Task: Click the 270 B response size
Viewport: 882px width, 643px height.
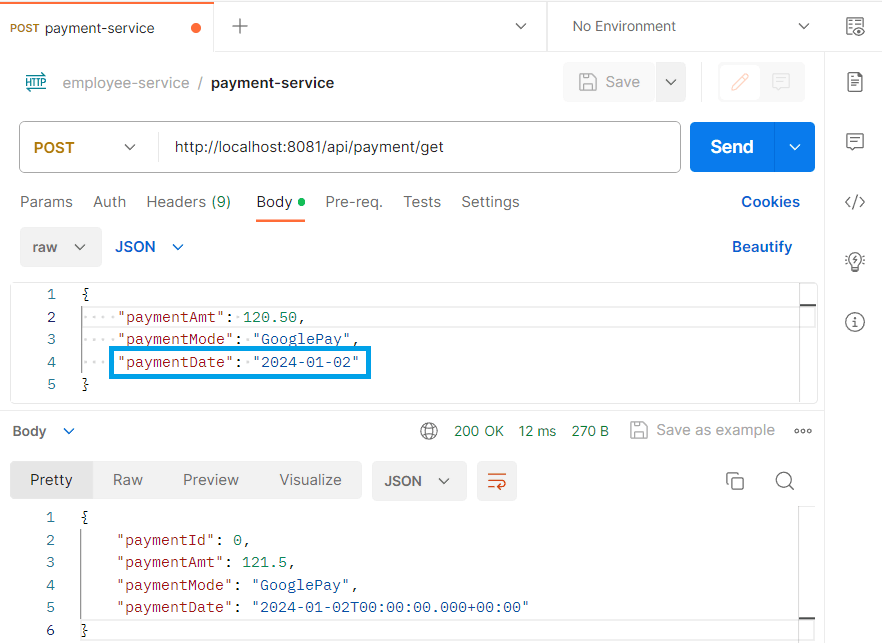Action: click(x=590, y=431)
